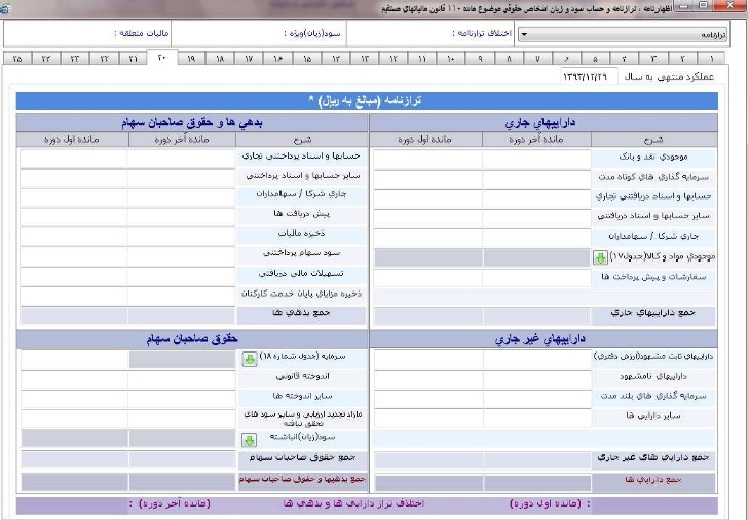Click ذخیره مالیات end-of-period field
This screenshot has width=748, height=520.
pos(181,237)
